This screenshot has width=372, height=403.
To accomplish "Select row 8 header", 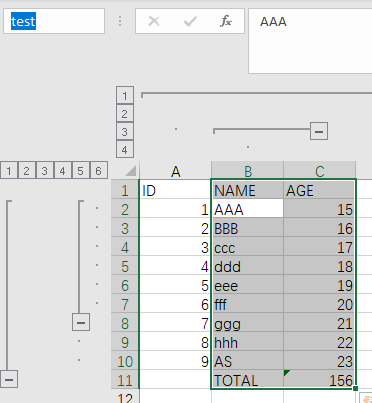I will [125, 323].
